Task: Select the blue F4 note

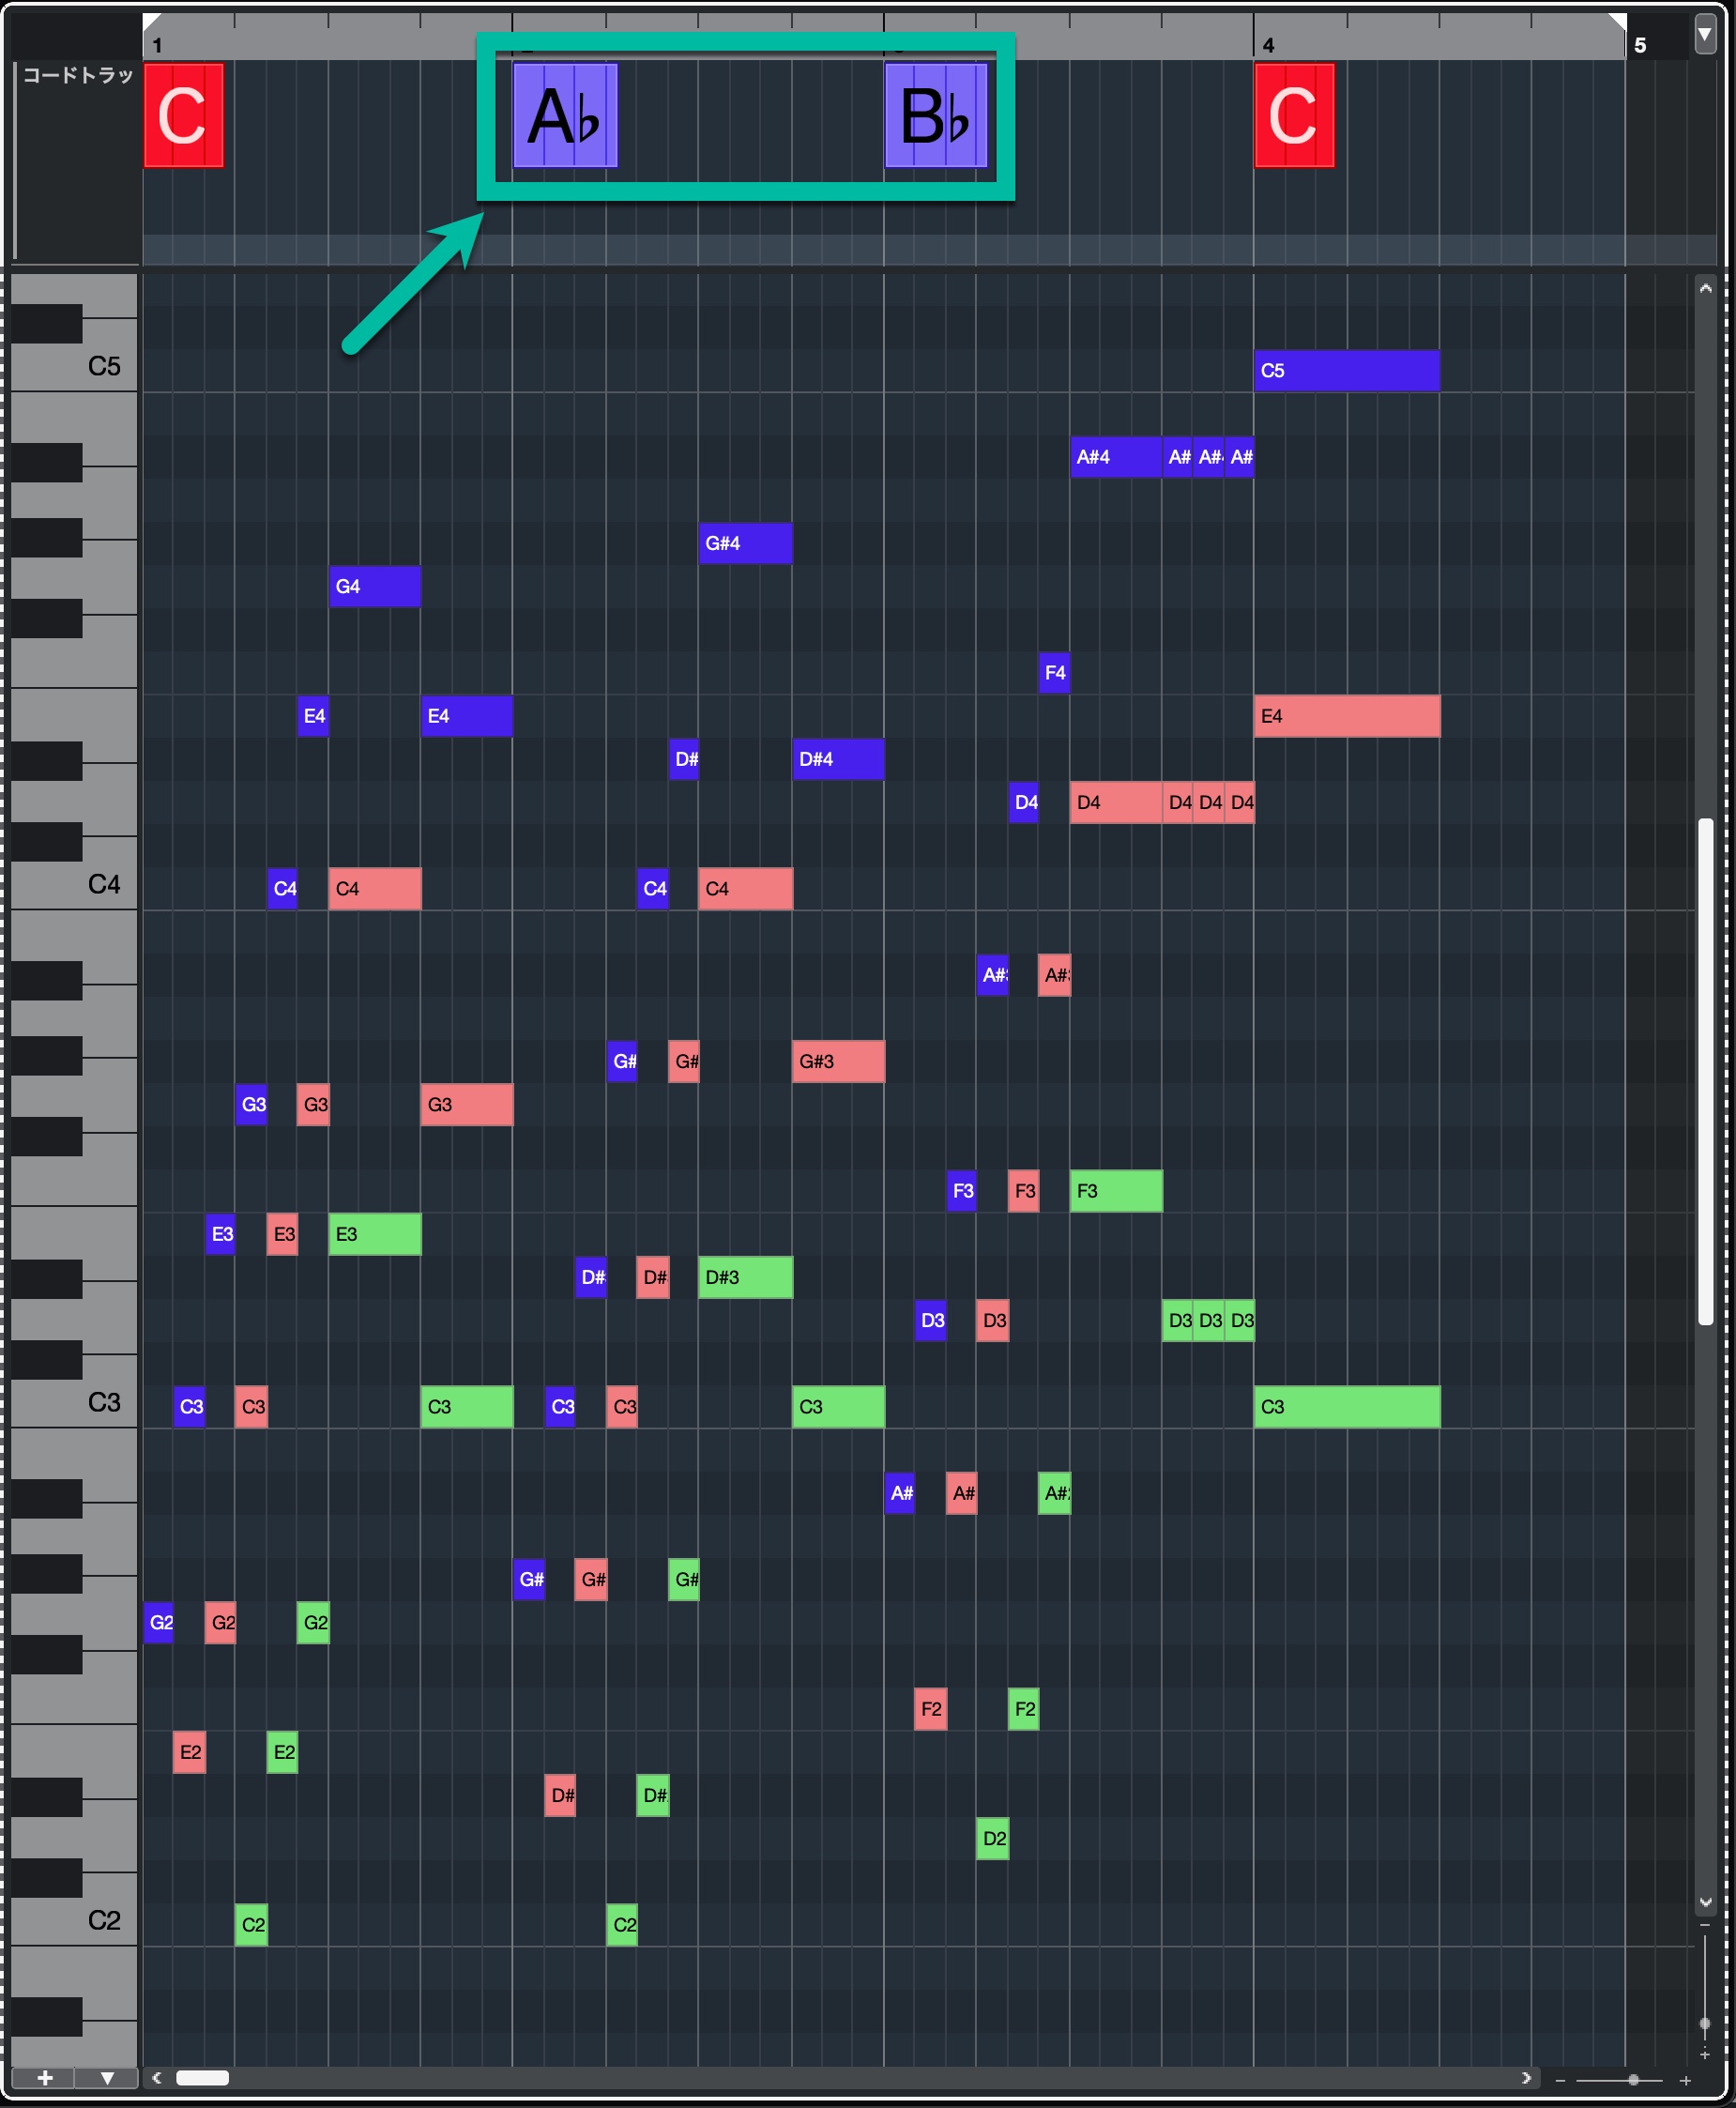Action: point(1054,673)
